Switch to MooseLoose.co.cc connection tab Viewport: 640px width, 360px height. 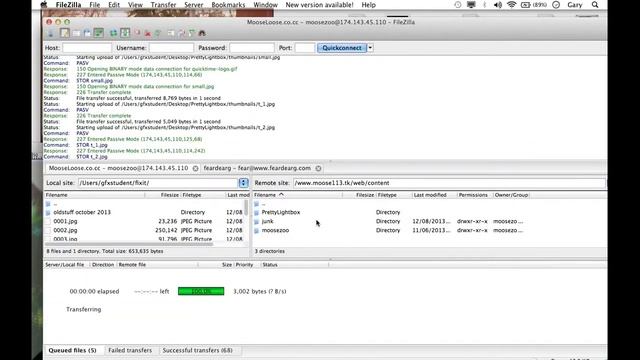pos(118,168)
